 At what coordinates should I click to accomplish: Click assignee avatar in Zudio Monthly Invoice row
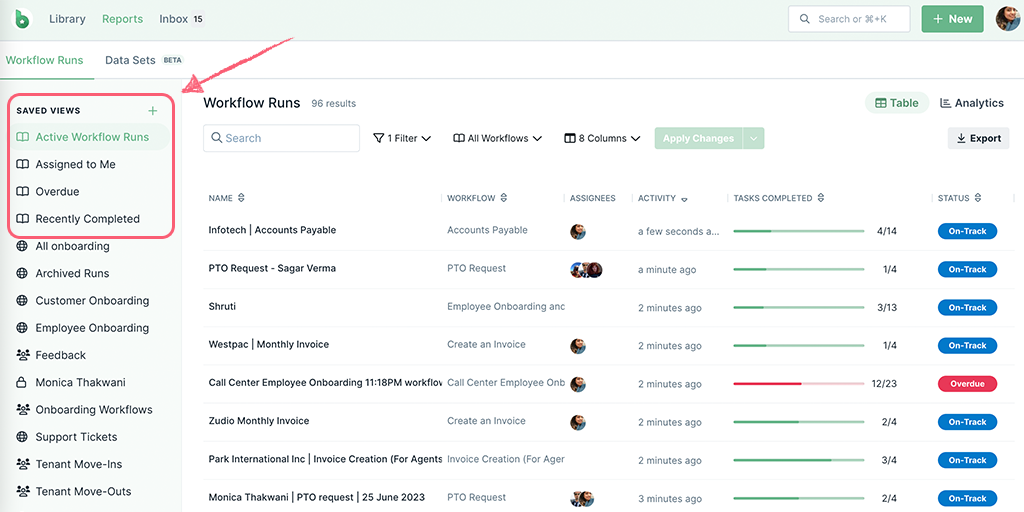click(x=577, y=423)
